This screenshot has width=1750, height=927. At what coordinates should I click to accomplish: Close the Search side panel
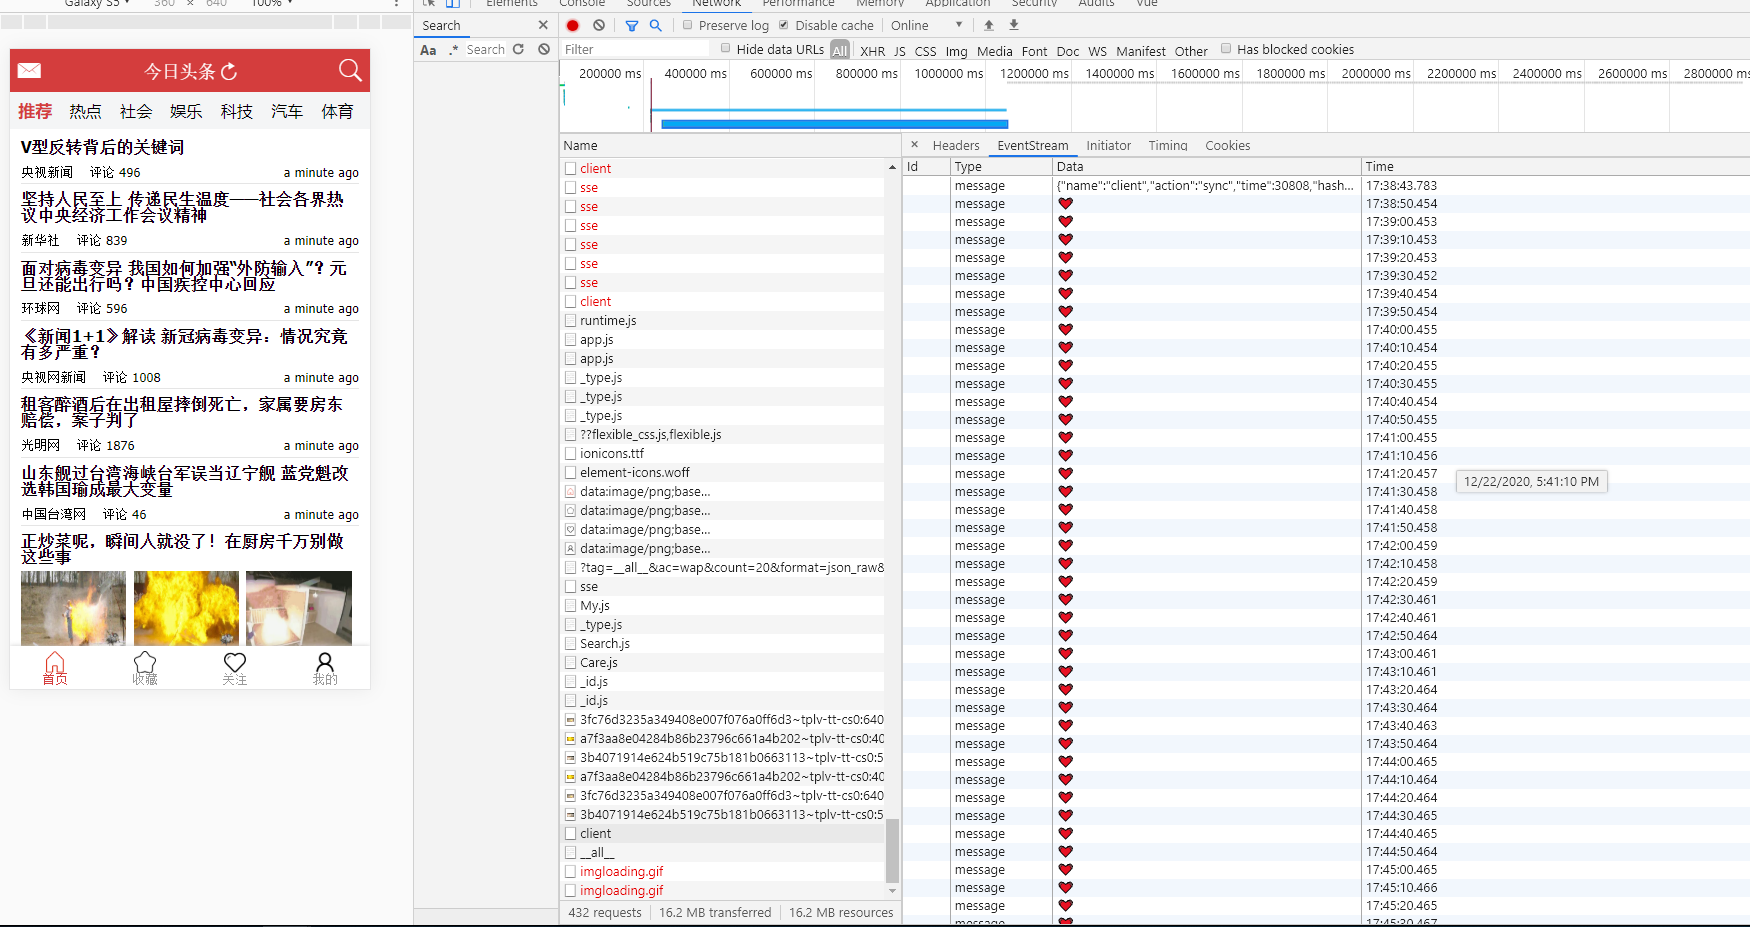(x=543, y=25)
